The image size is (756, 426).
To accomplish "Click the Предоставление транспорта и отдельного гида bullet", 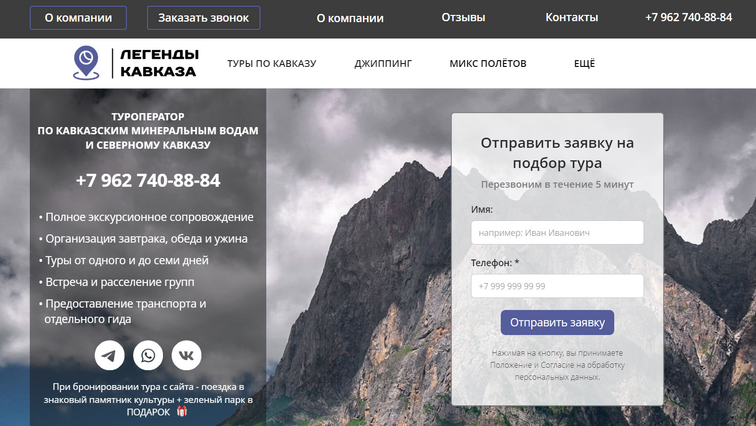I will point(122,311).
